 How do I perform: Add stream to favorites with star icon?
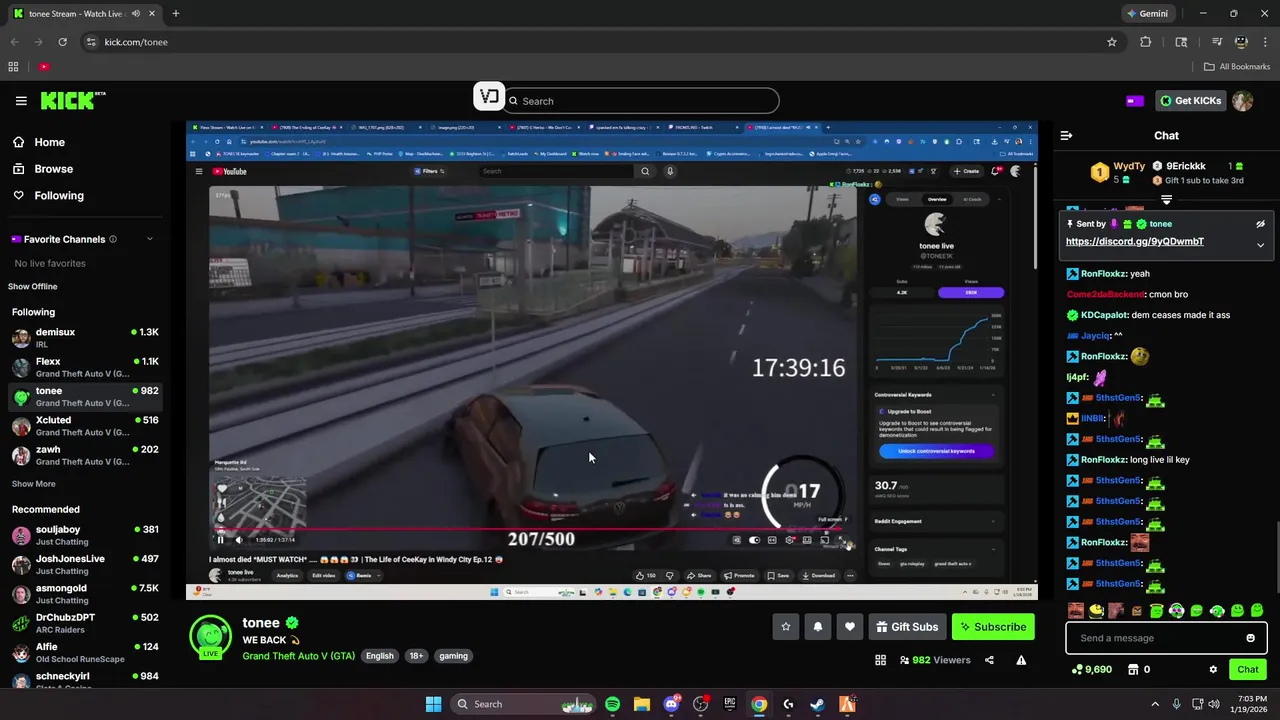pyautogui.click(x=786, y=627)
